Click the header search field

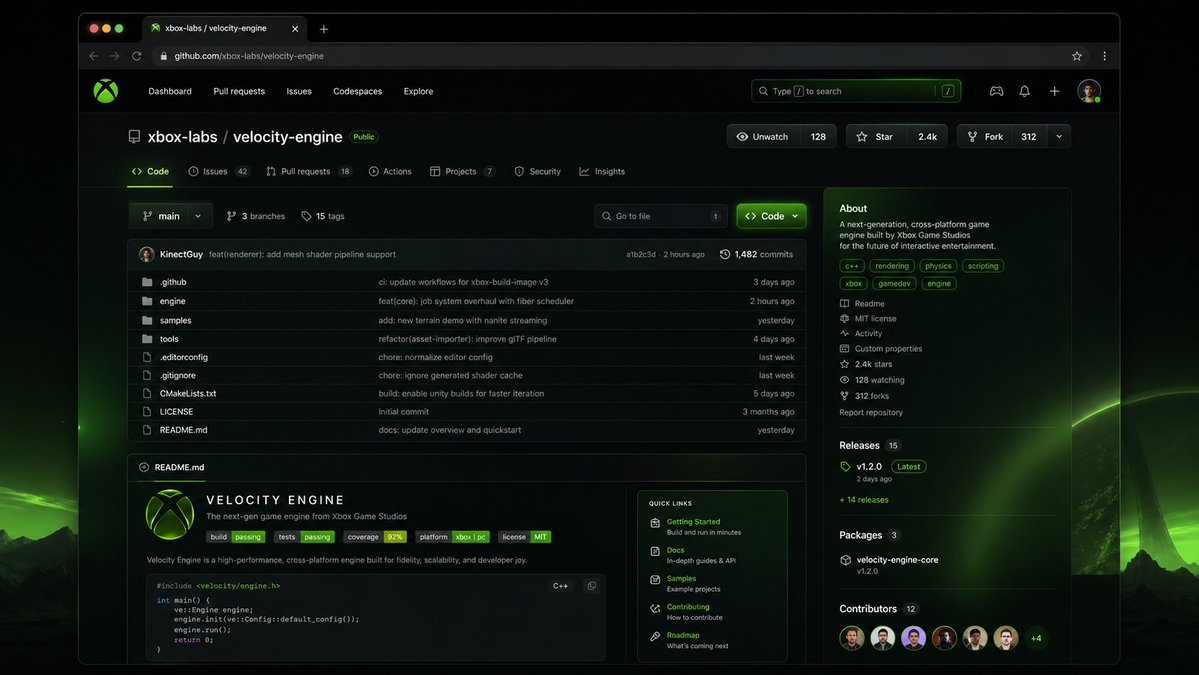[856, 91]
